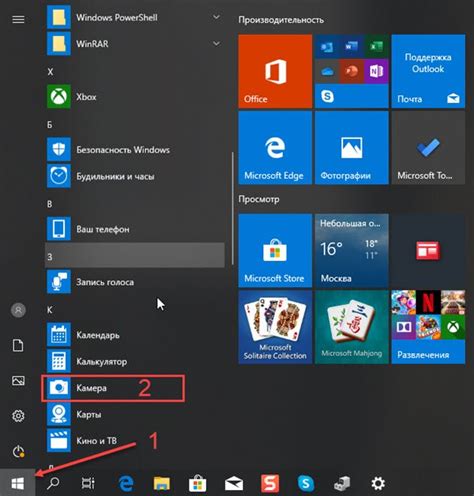Open Календарь app
Image resolution: width=474 pixels, height=496 pixels.
point(135,335)
